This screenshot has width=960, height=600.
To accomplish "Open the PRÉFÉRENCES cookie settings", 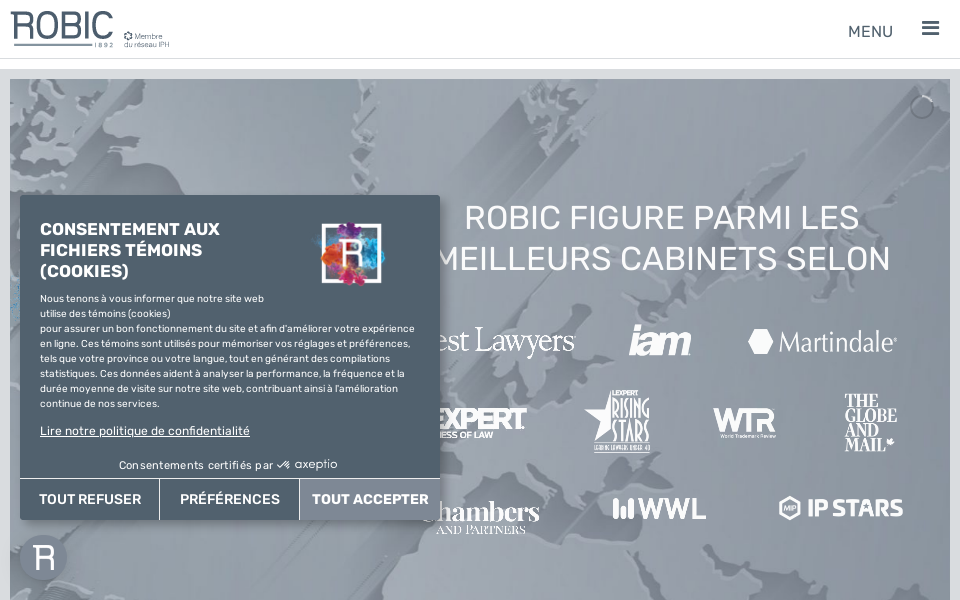I will (x=229, y=499).
